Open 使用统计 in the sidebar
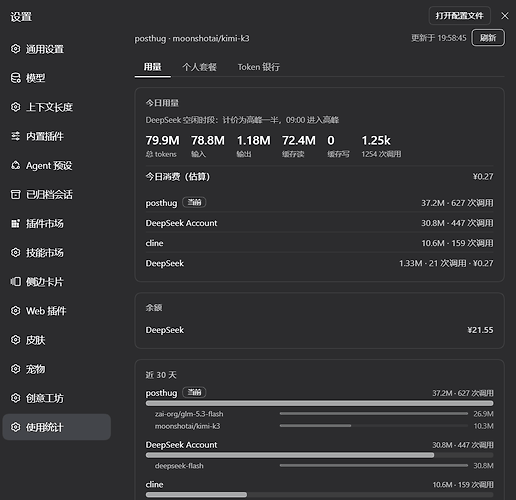Image resolution: width=516 pixels, height=500 pixels. point(57,427)
